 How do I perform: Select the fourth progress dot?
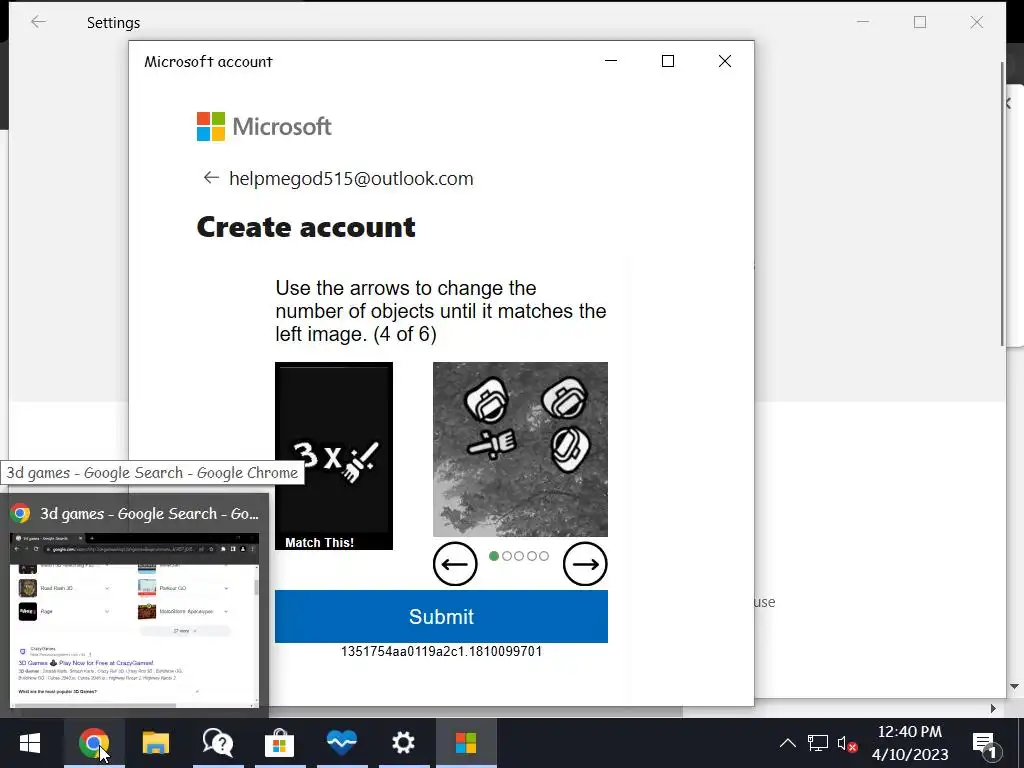pos(532,556)
